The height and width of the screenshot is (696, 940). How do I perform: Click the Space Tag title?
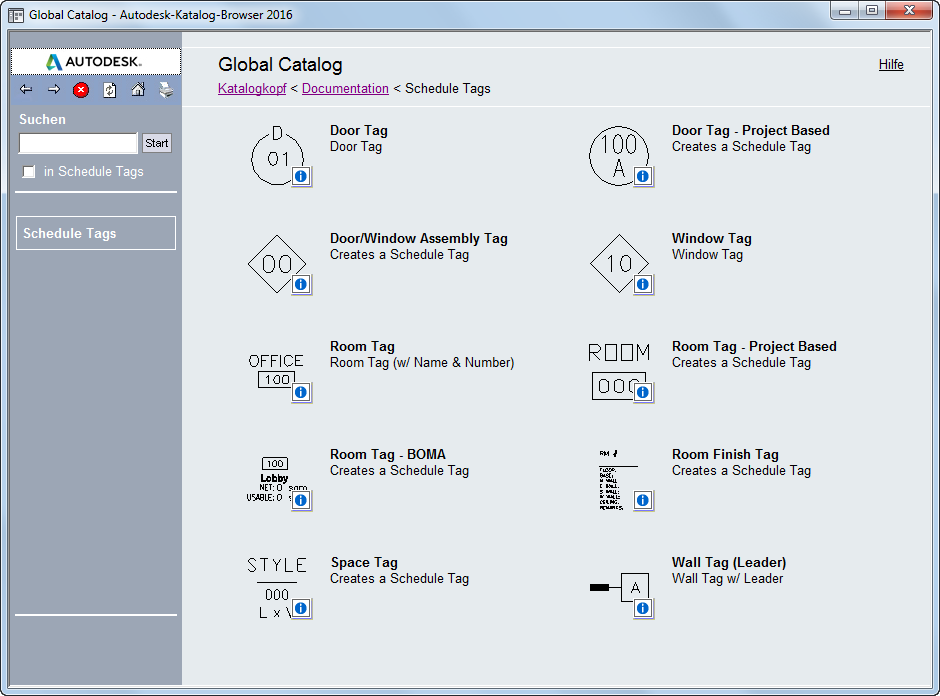pyautogui.click(x=364, y=562)
